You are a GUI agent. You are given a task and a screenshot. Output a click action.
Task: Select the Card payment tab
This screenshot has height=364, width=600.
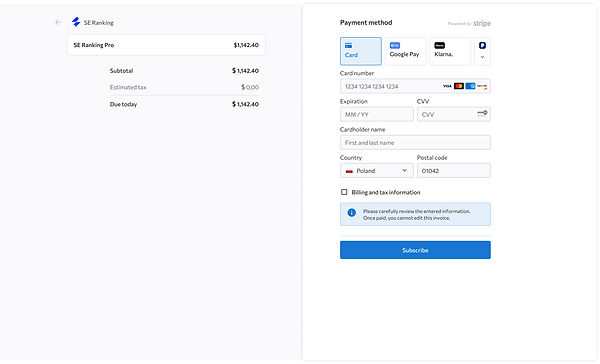360,51
